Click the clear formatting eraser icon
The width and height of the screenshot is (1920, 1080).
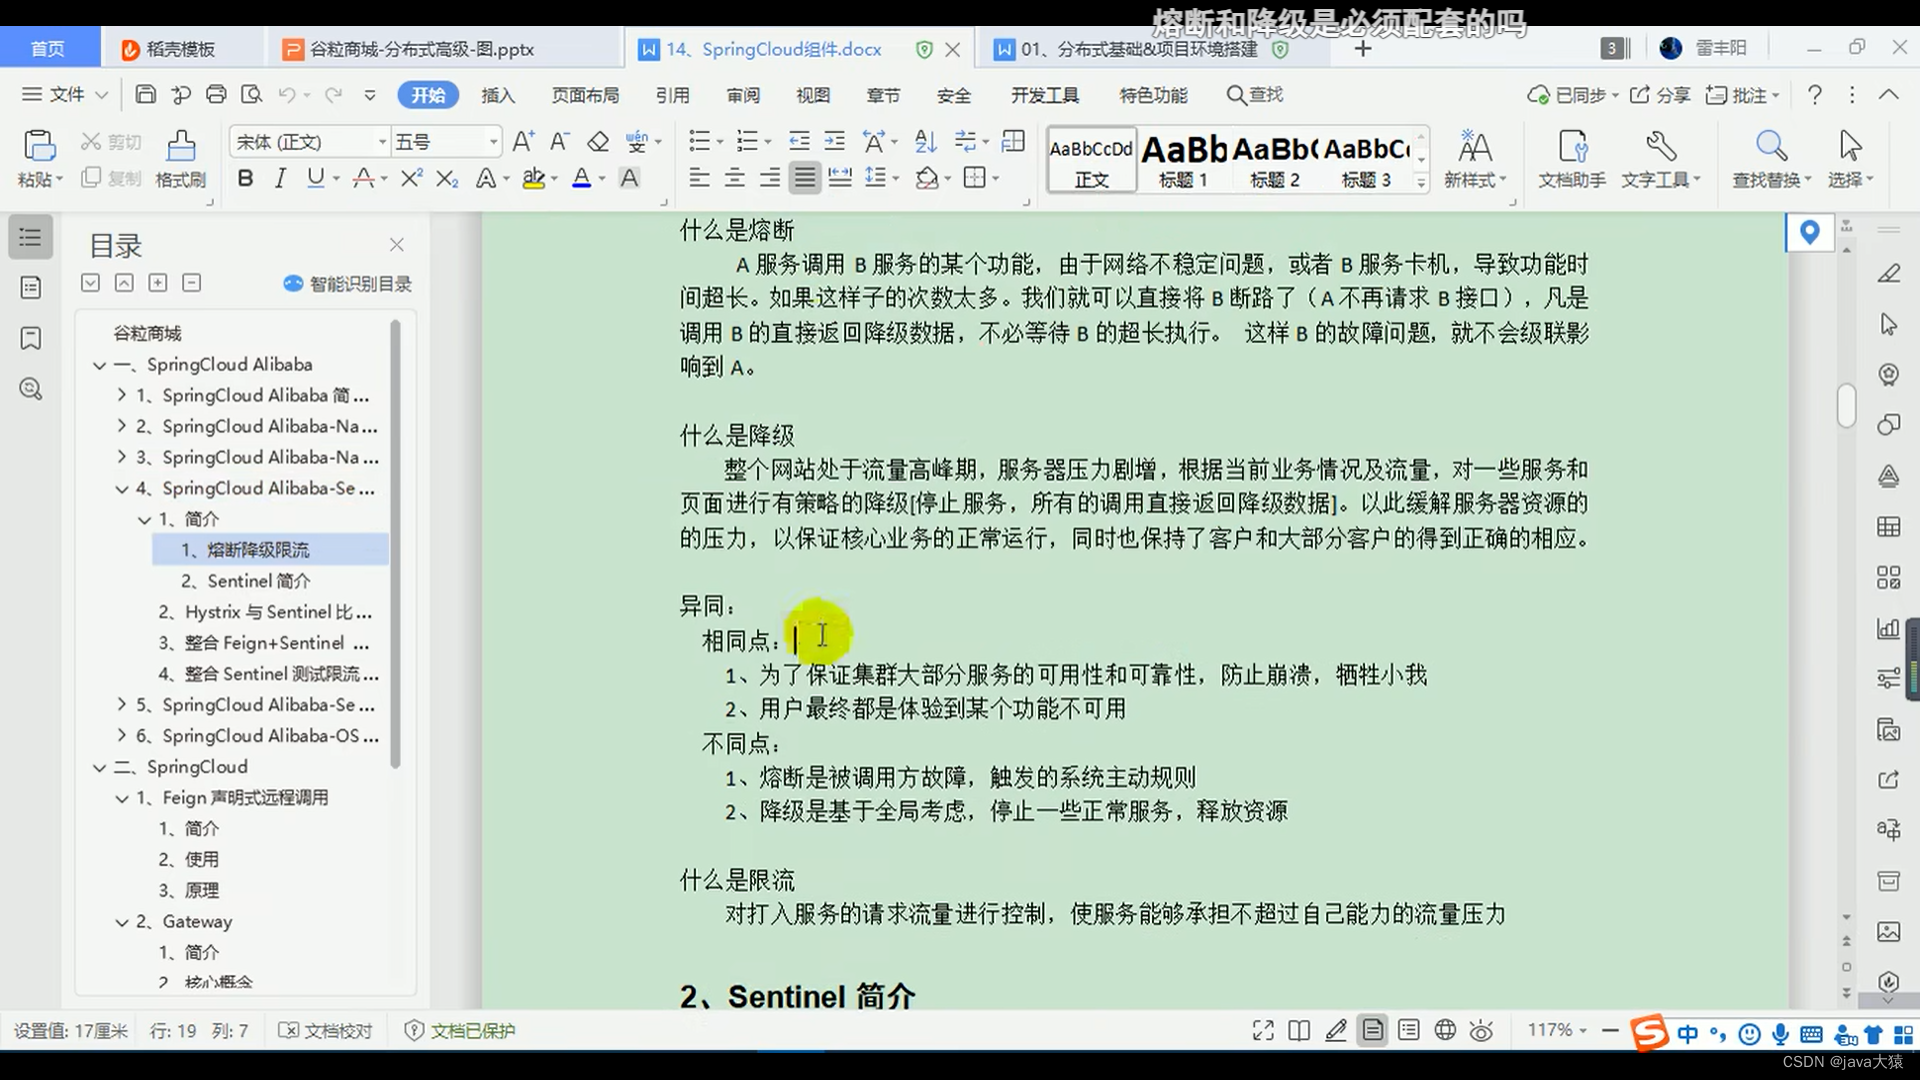[x=598, y=142]
